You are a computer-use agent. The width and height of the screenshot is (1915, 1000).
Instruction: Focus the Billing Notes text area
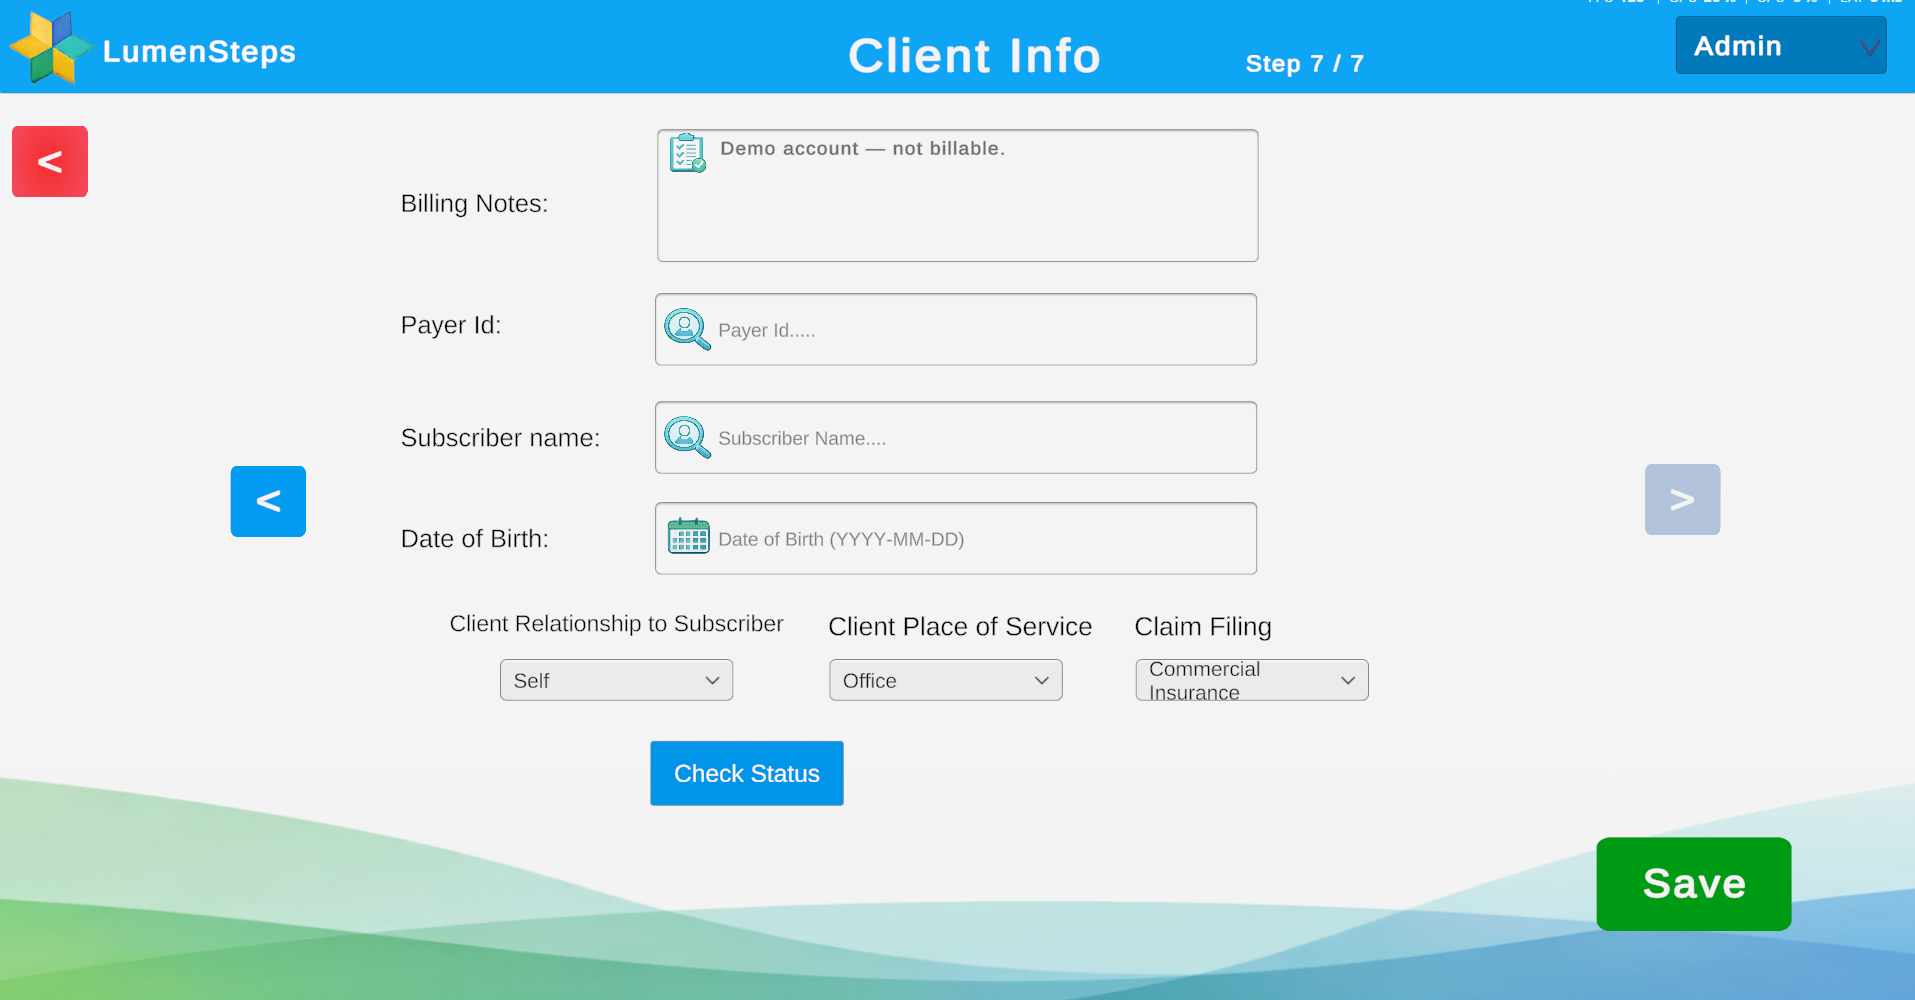point(957,196)
